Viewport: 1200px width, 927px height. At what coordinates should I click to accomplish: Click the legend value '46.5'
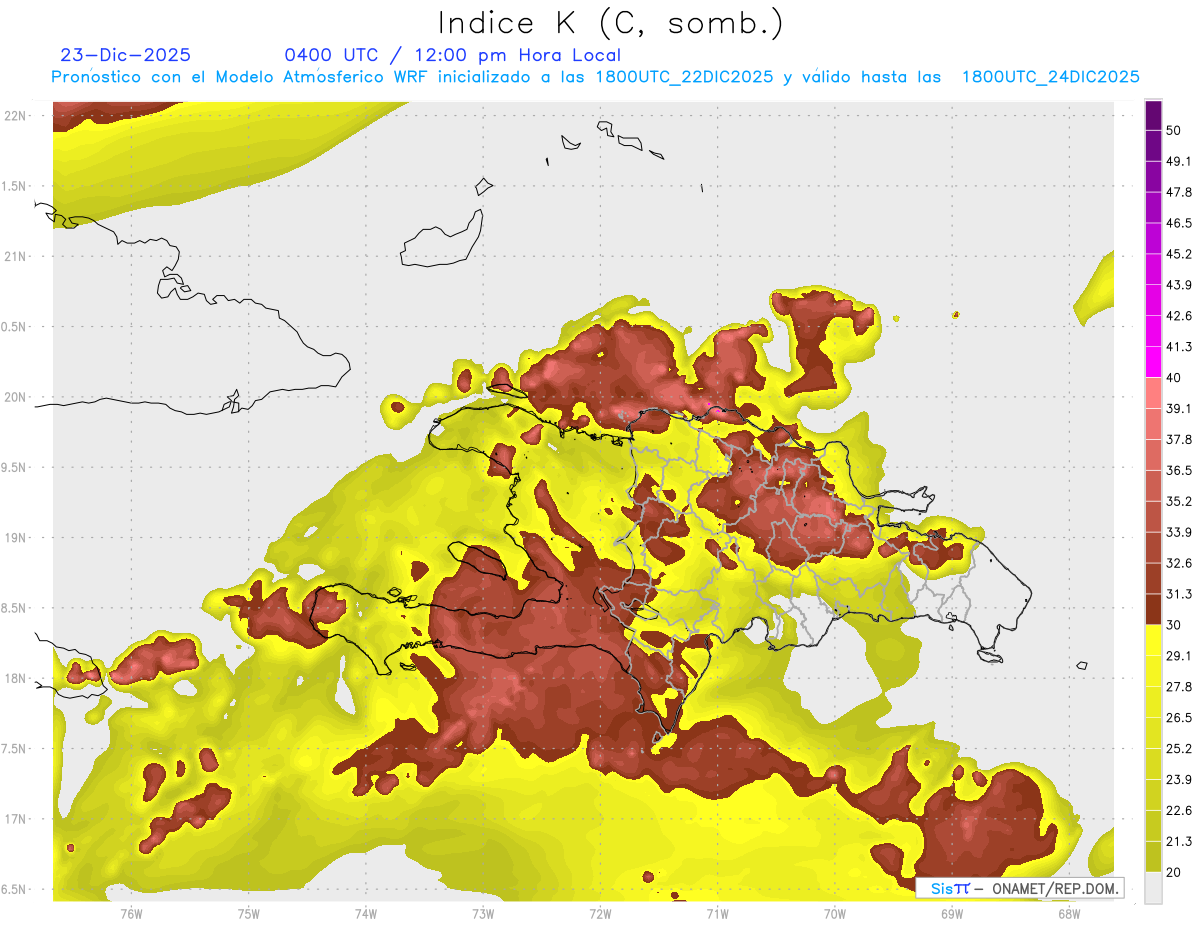click(1179, 224)
